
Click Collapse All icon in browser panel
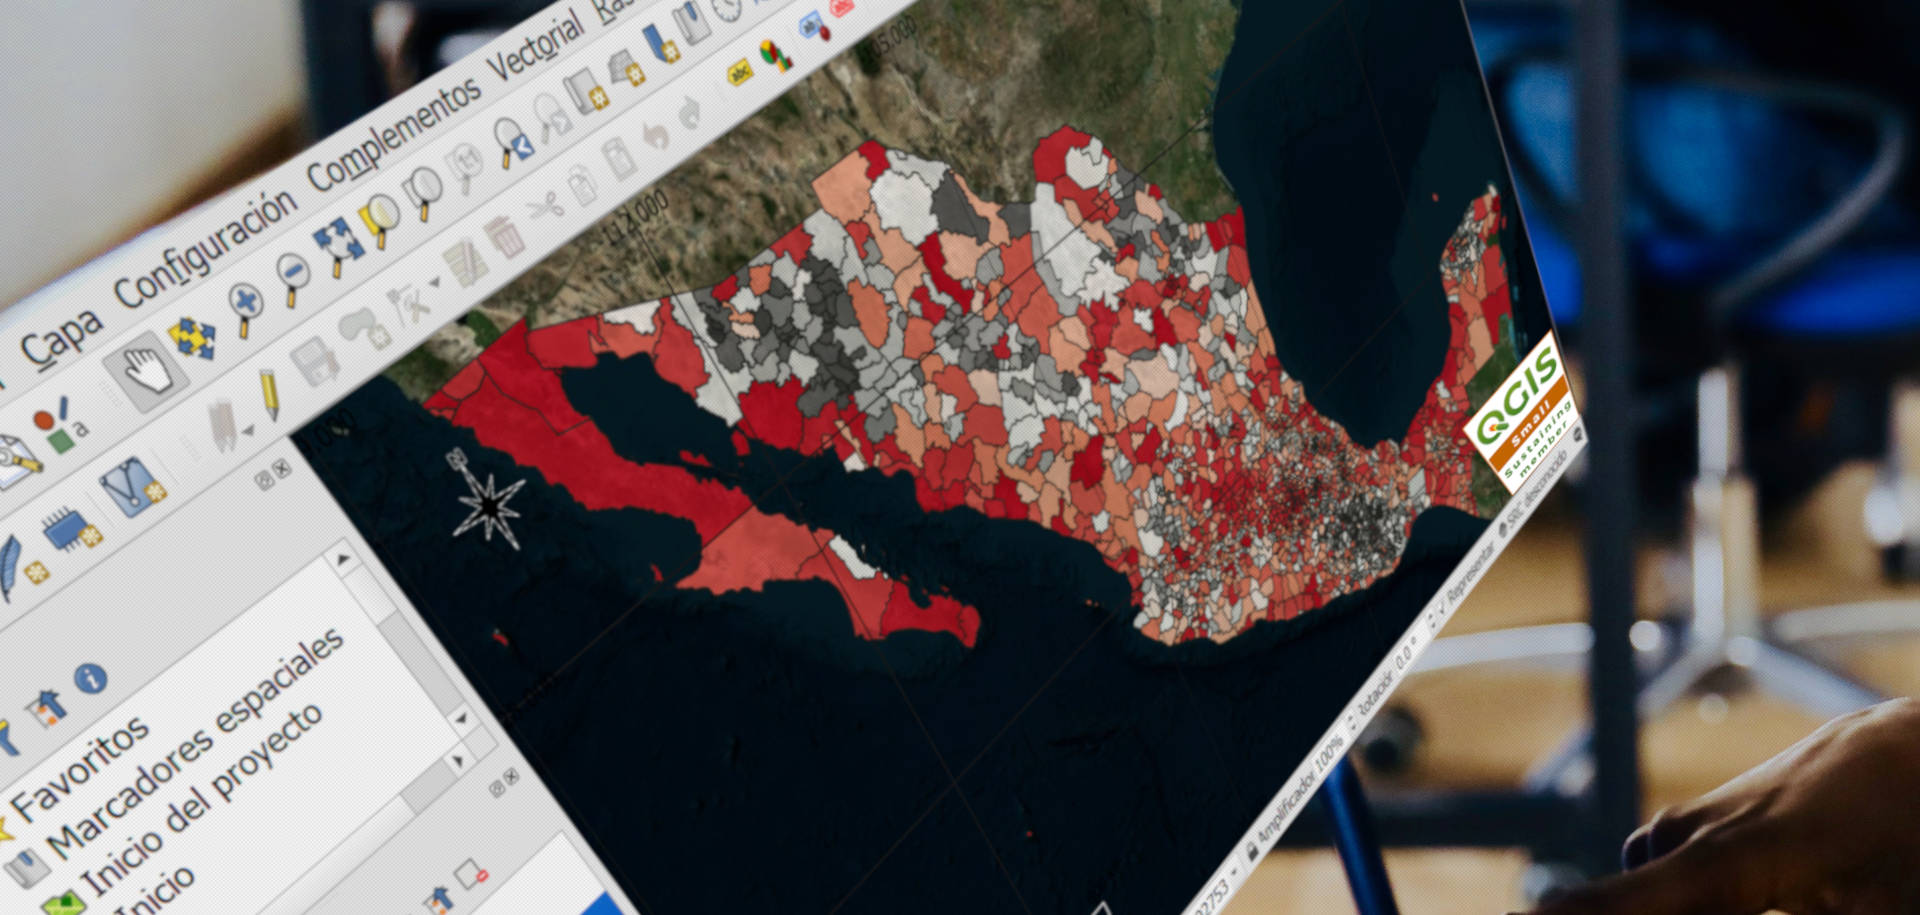(47, 708)
